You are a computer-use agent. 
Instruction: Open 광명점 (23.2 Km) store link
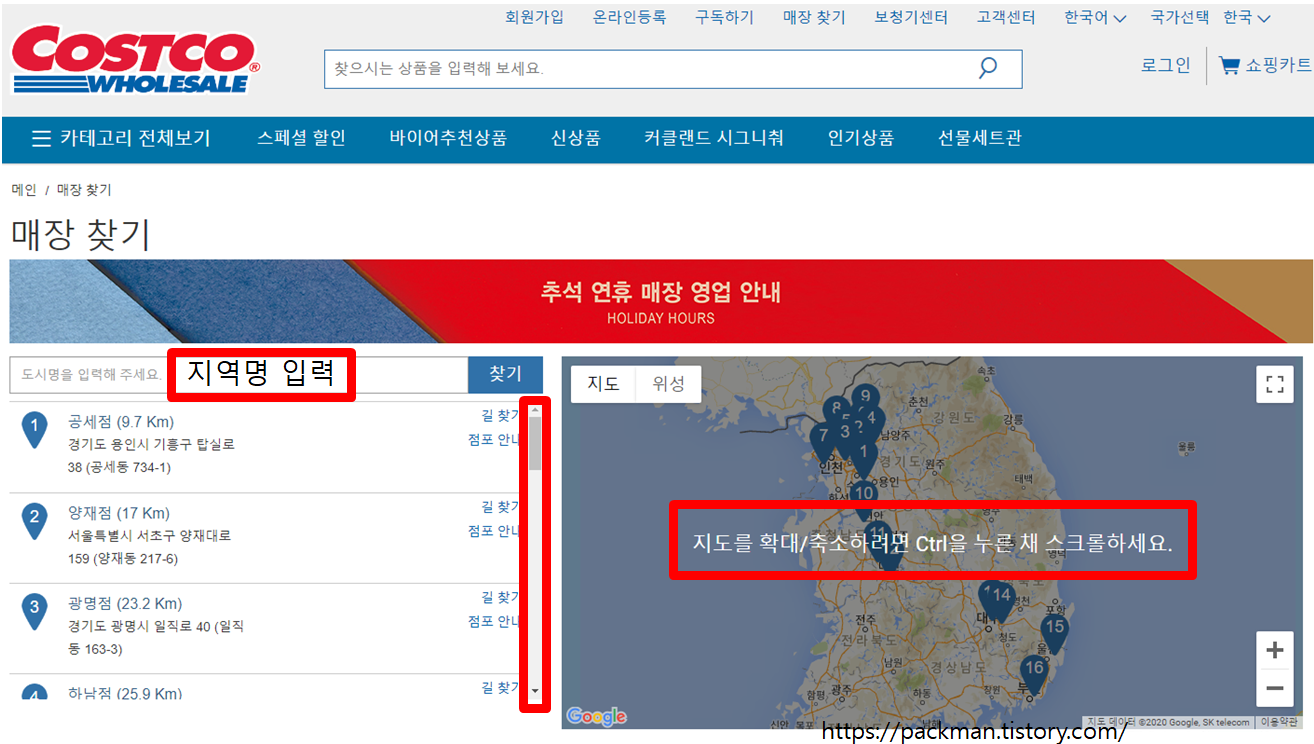tap(125, 603)
